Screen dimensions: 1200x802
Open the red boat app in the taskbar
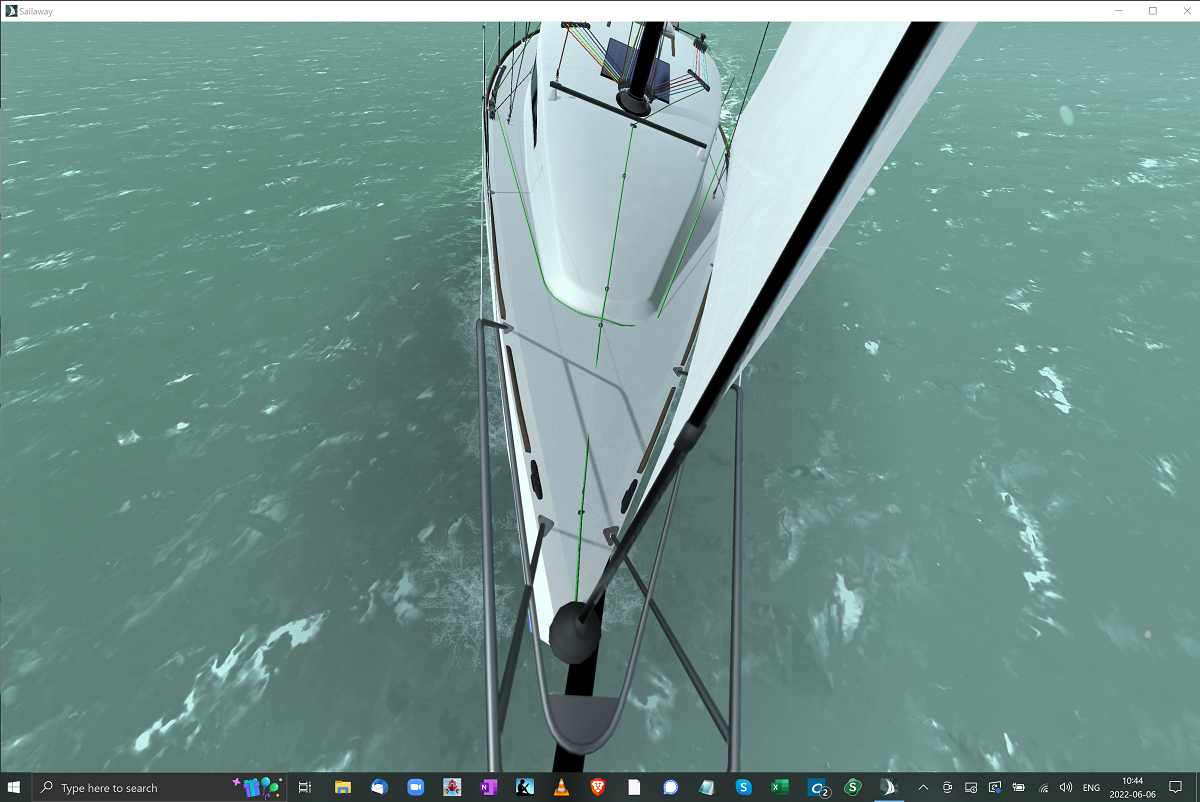pos(452,787)
